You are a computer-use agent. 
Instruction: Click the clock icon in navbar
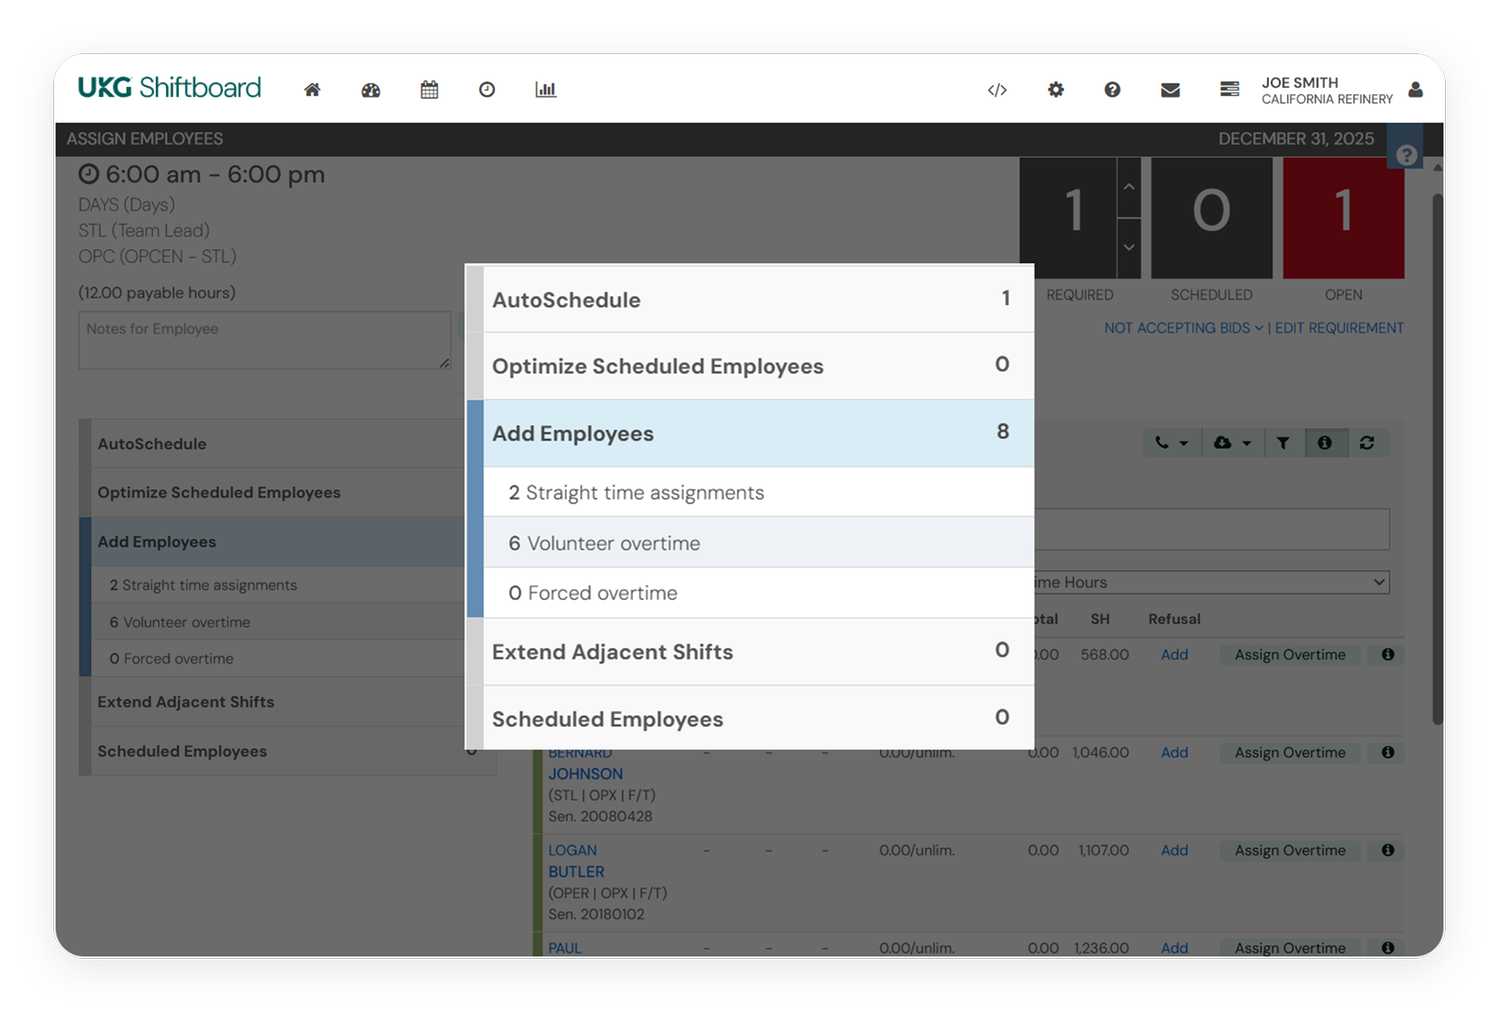[487, 90]
